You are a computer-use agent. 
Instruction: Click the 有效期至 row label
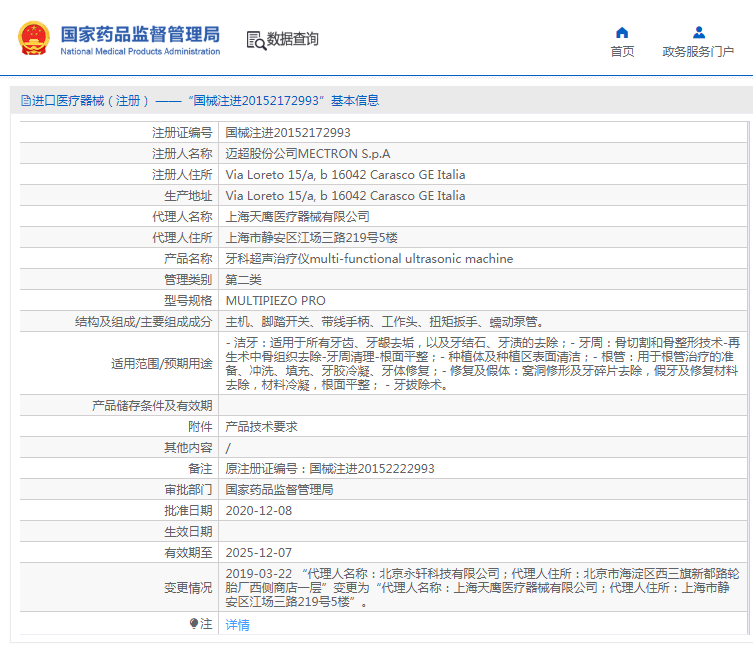click(x=188, y=553)
